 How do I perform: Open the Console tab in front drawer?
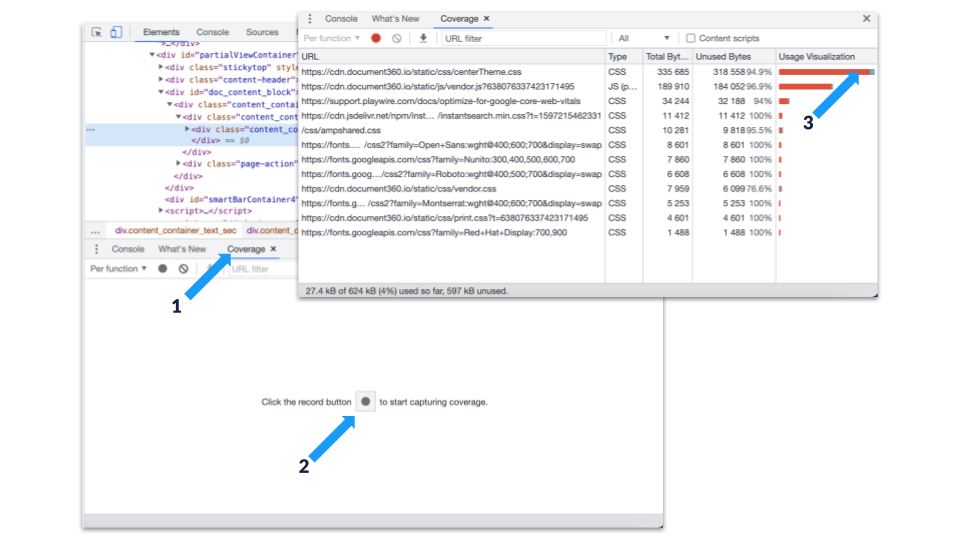pos(341,18)
